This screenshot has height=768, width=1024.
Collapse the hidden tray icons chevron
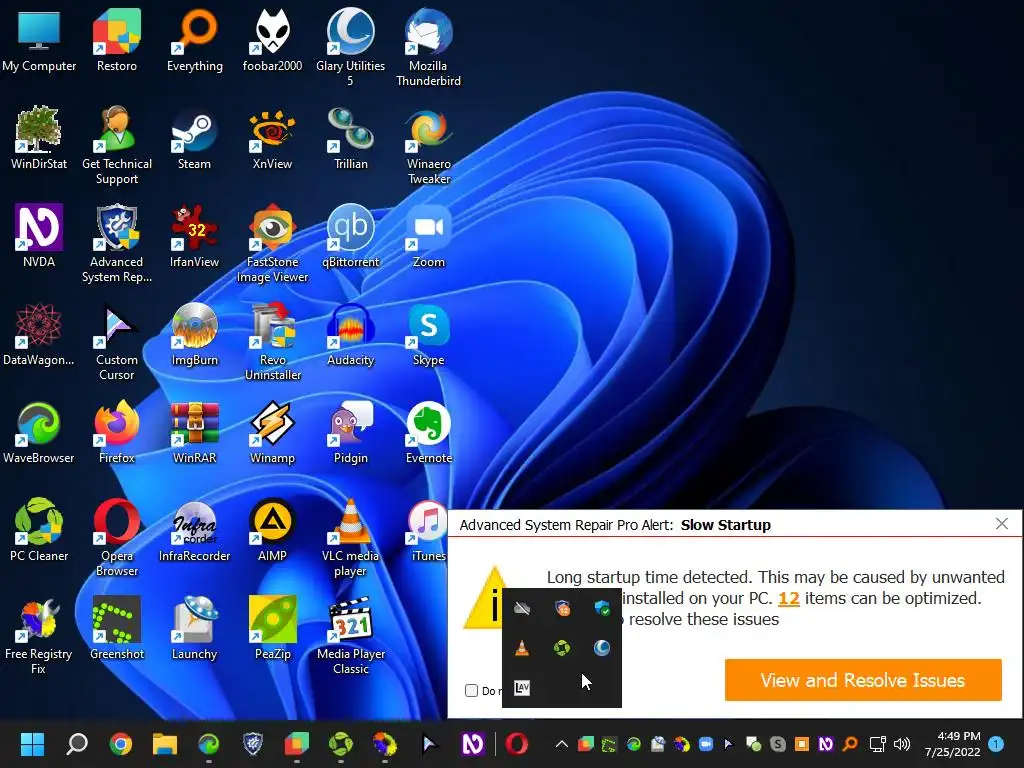[x=561, y=744]
